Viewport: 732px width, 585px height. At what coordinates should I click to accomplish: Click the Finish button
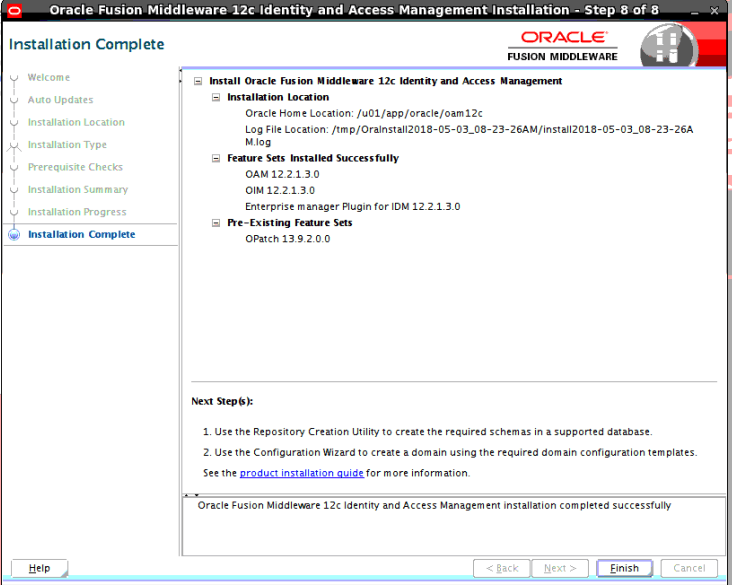click(x=624, y=568)
